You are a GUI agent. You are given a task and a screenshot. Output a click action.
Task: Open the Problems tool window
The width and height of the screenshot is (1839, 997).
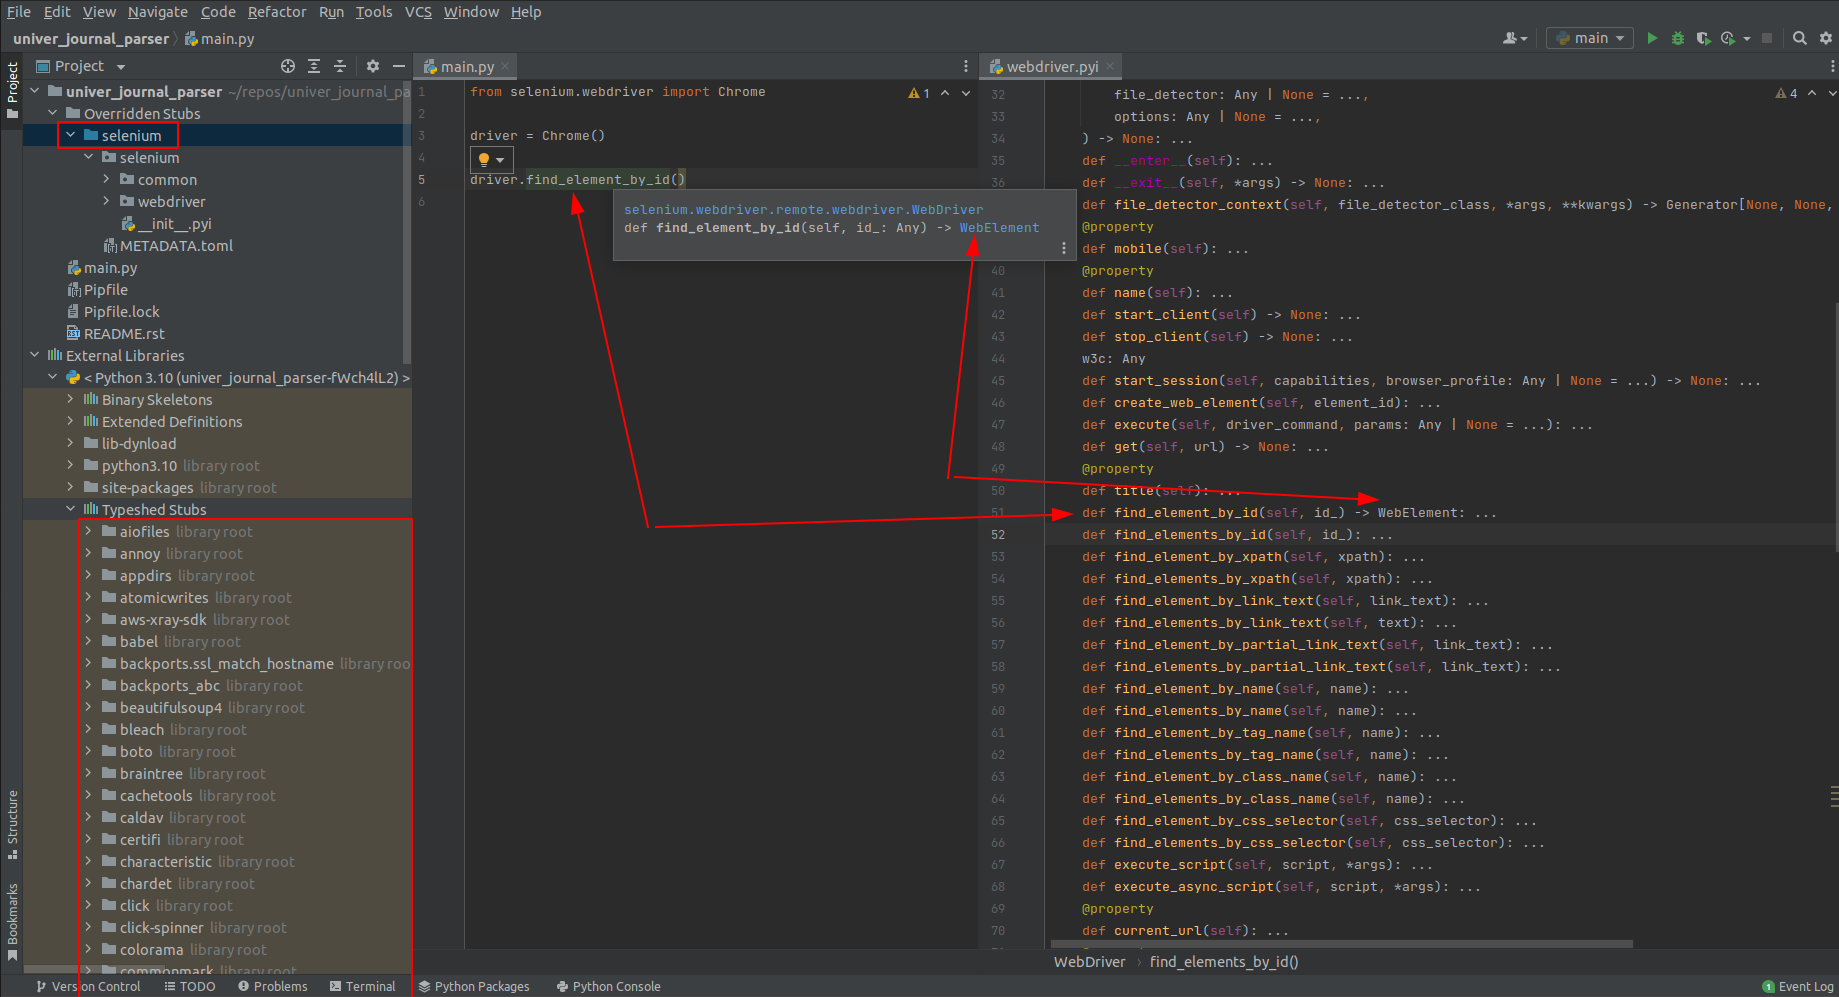coord(273,986)
